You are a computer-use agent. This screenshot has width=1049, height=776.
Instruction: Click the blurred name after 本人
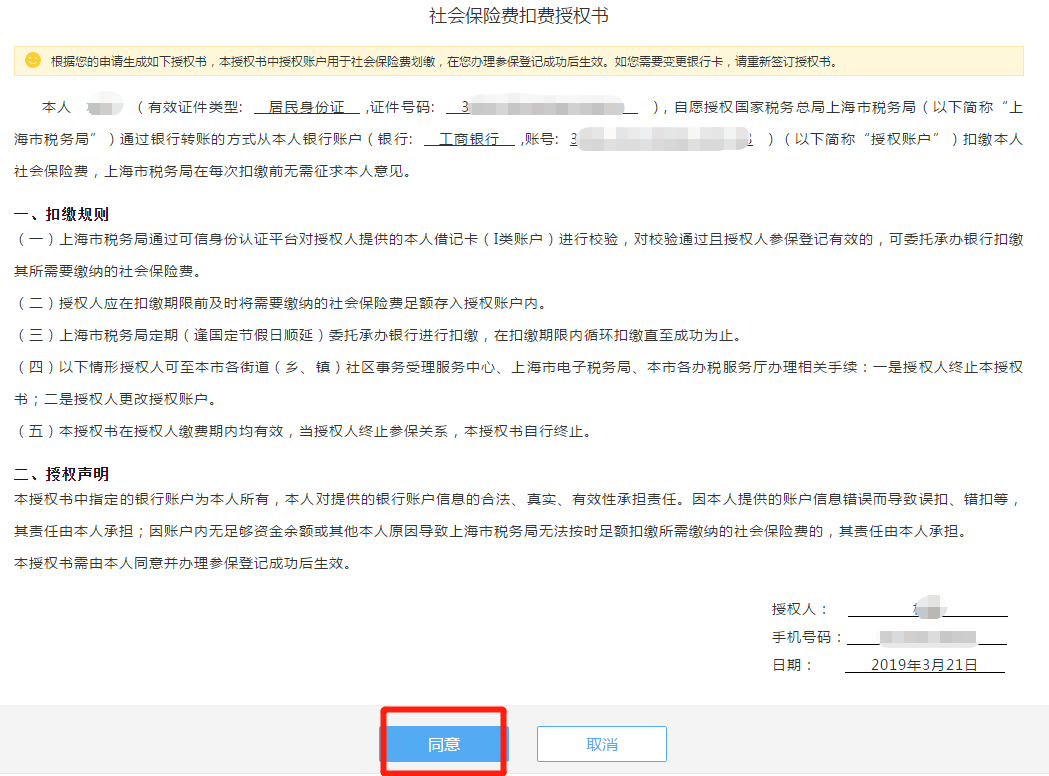coord(104,107)
